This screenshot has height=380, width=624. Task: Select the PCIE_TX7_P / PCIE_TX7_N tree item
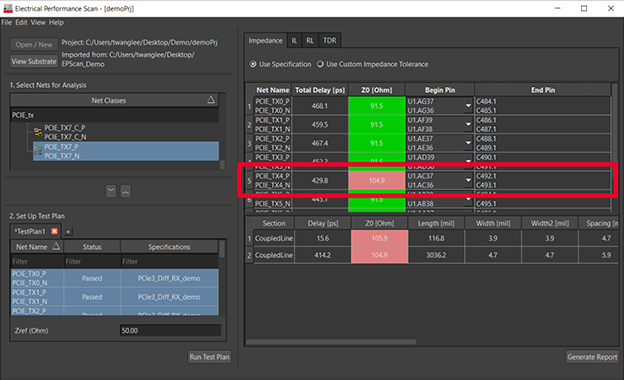coord(126,151)
